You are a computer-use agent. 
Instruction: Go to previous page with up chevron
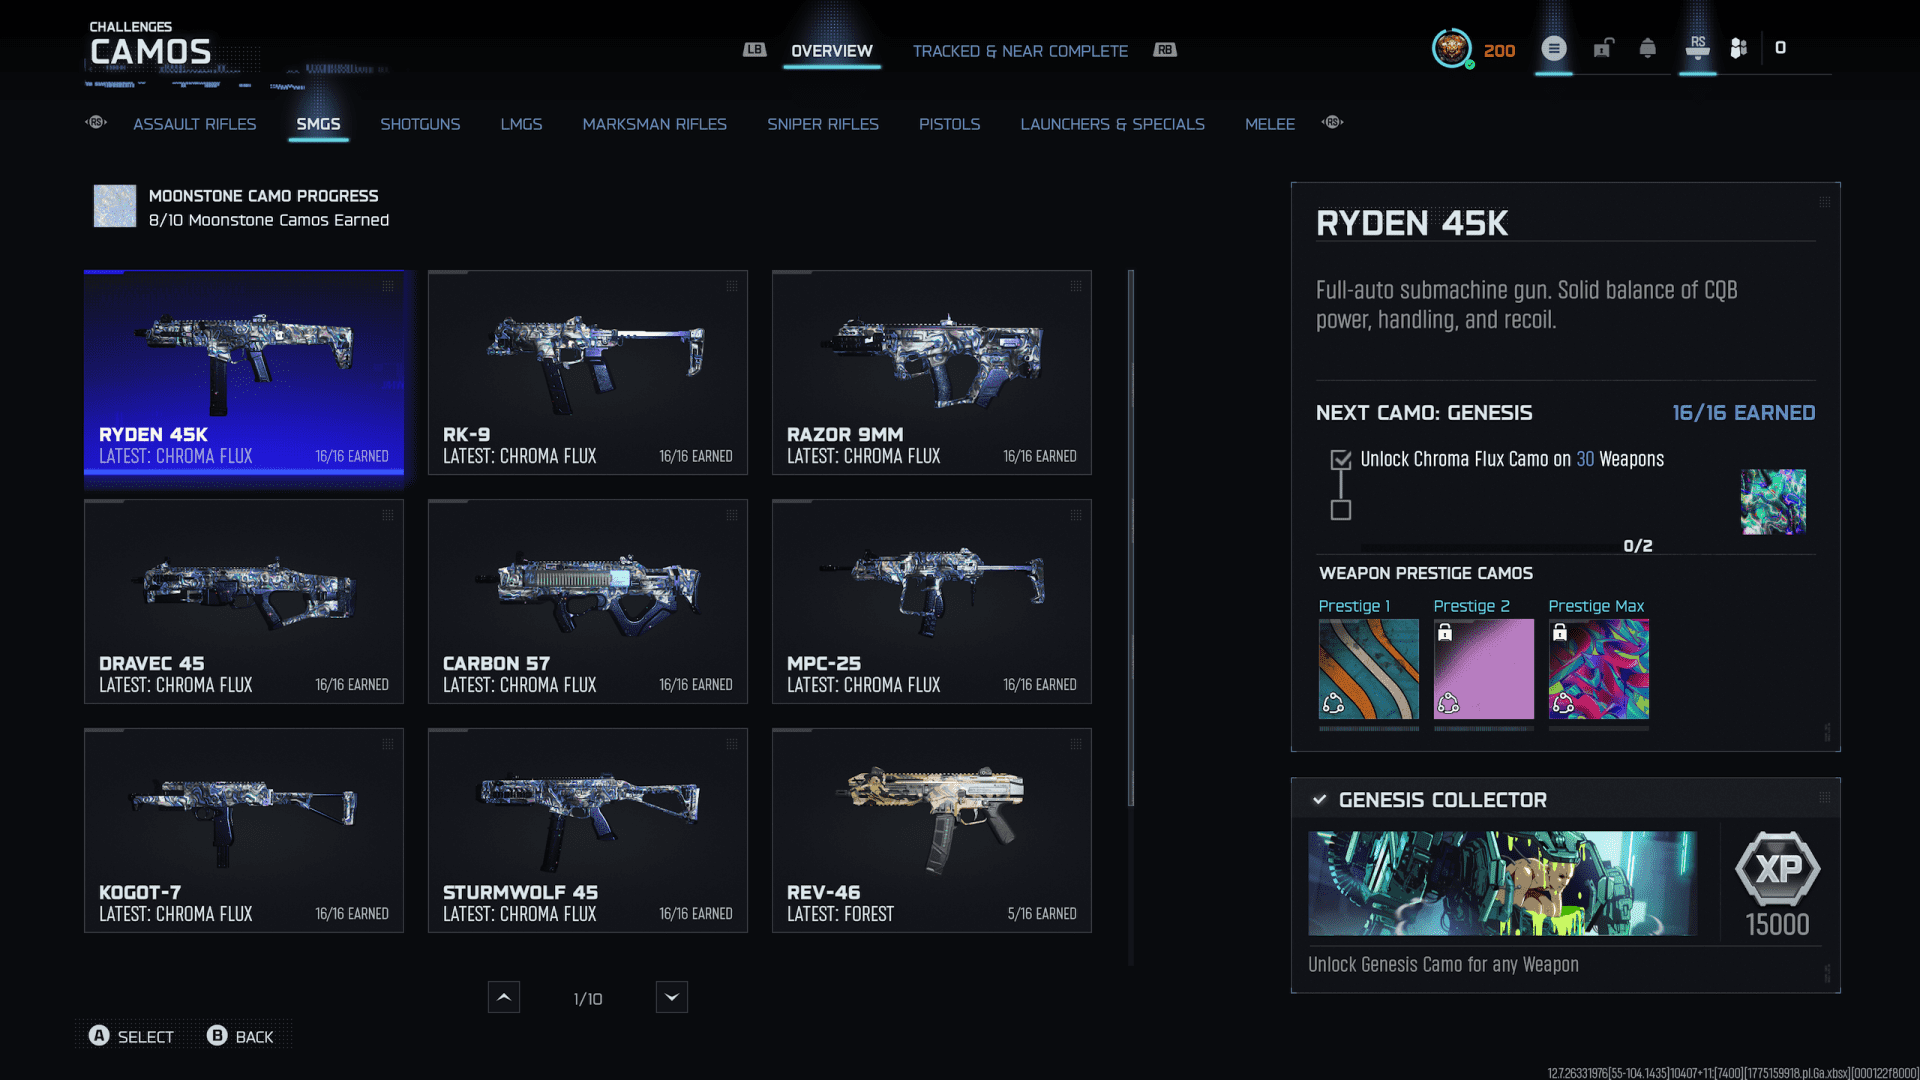pyautogui.click(x=504, y=997)
